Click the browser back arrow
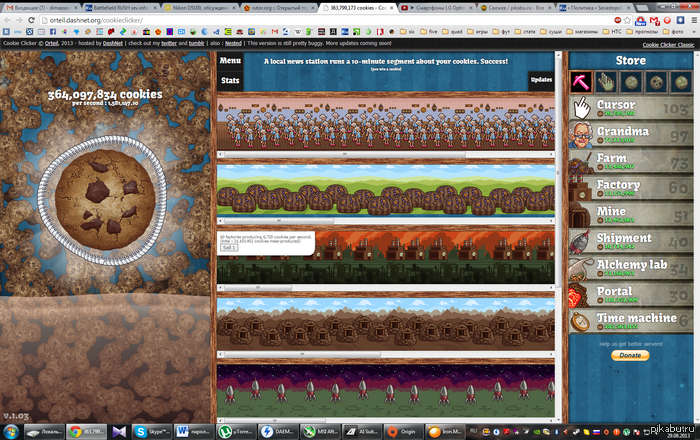 7,20
